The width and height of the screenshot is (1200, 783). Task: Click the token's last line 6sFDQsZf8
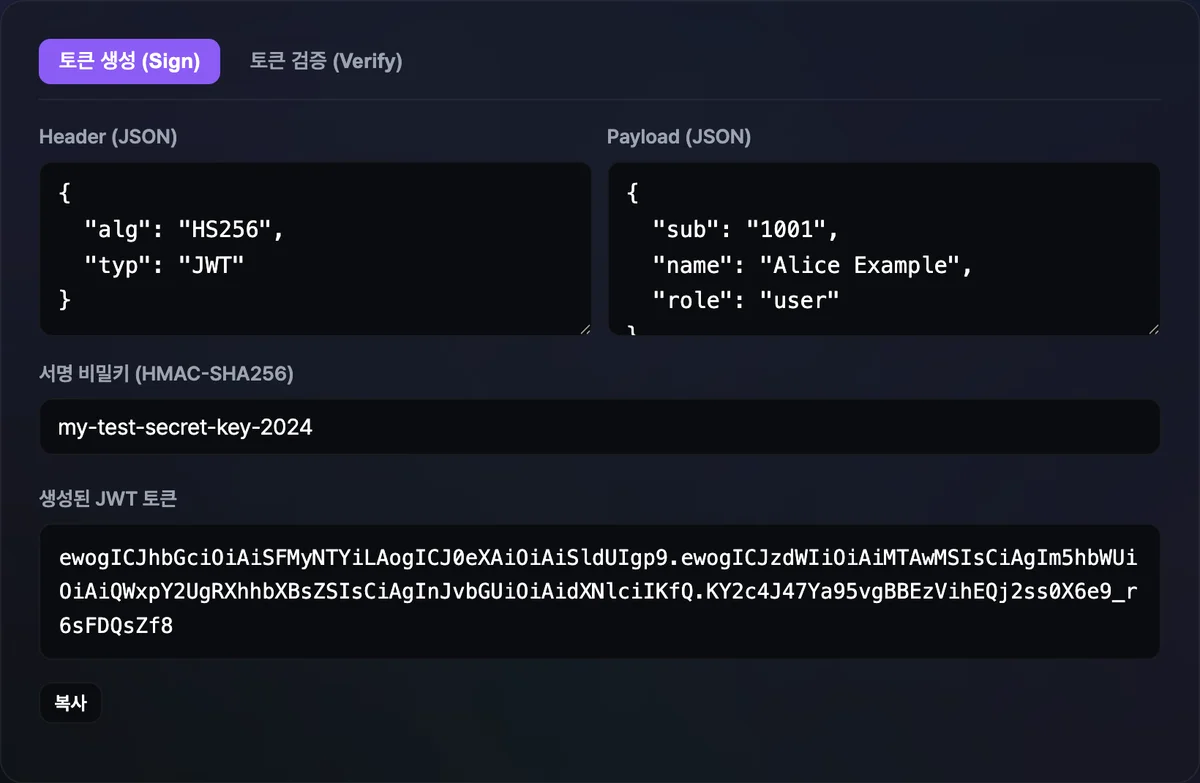coord(117,627)
